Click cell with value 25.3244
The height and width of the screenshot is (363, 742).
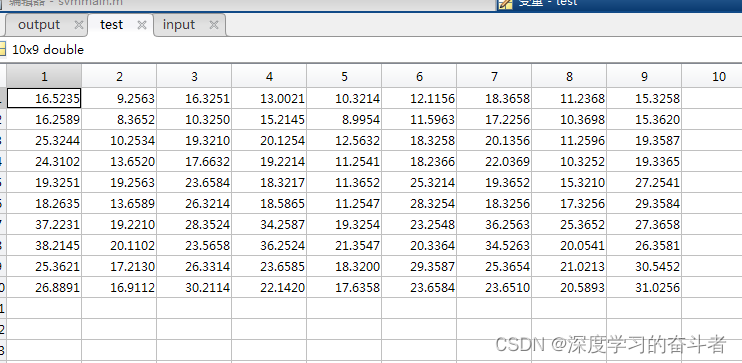[44, 141]
